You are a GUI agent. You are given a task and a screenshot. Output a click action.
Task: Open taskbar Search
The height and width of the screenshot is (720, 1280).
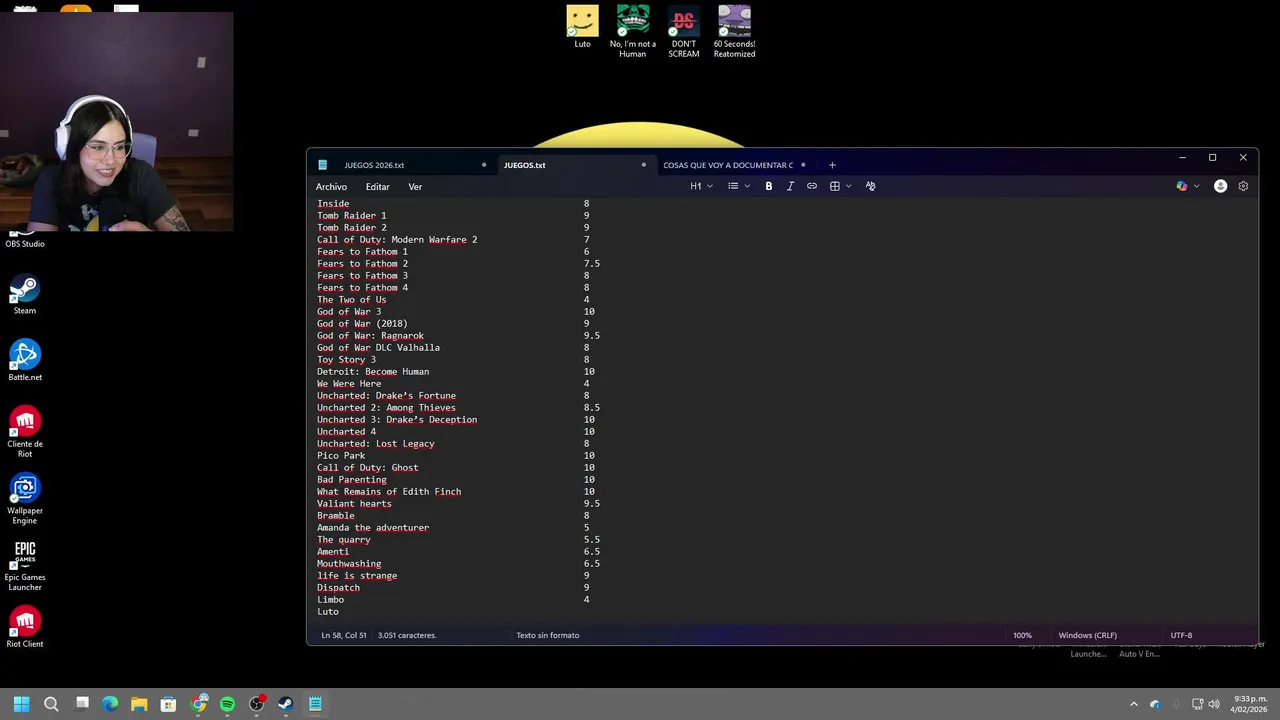pos(51,704)
